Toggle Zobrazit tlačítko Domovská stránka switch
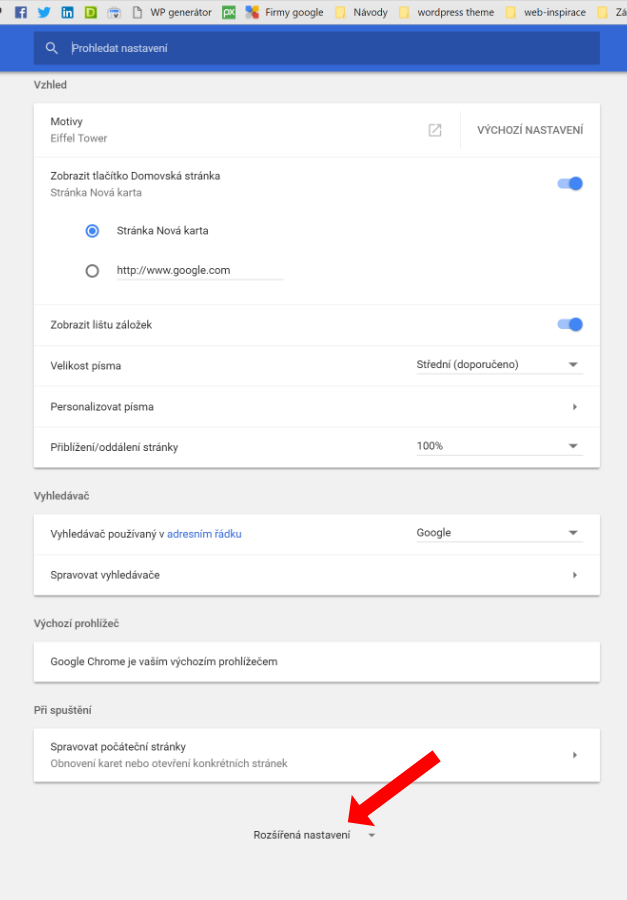This screenshot has width=627, height=900. click(x=570, y=184)
